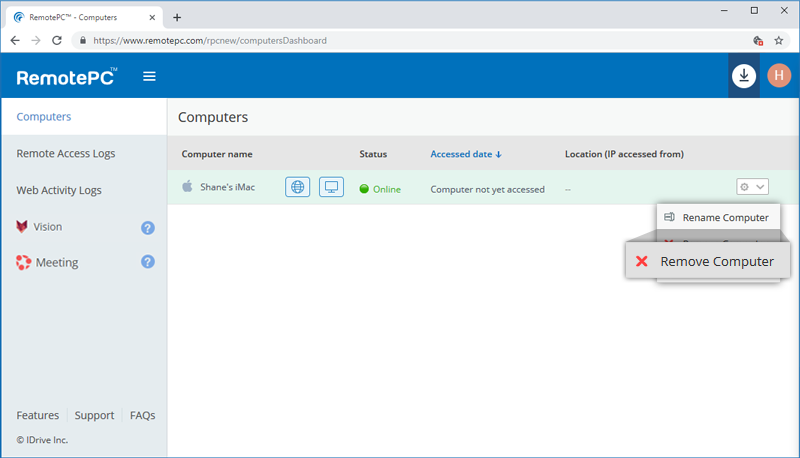Screen dimensions: 800x458
Task: Open Meeting in the sidebar
Action: coord(57,263)
